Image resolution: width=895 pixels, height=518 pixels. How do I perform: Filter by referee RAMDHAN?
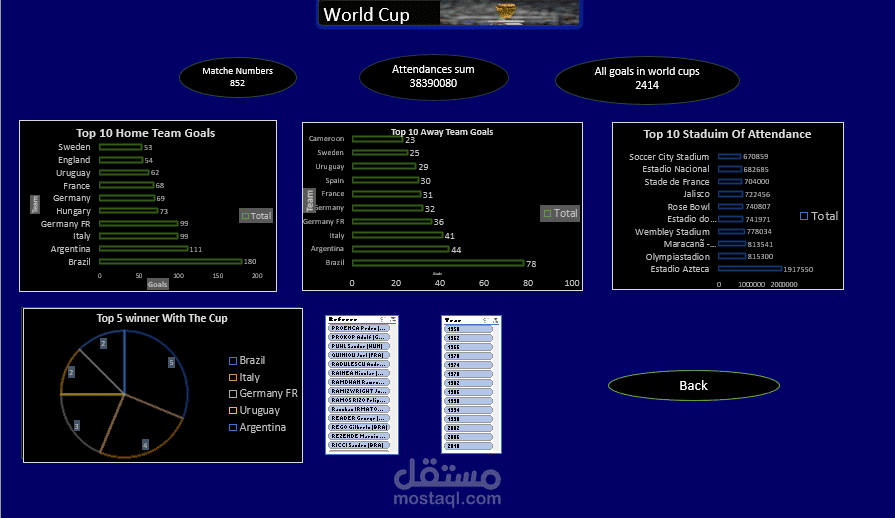point(358,382)
